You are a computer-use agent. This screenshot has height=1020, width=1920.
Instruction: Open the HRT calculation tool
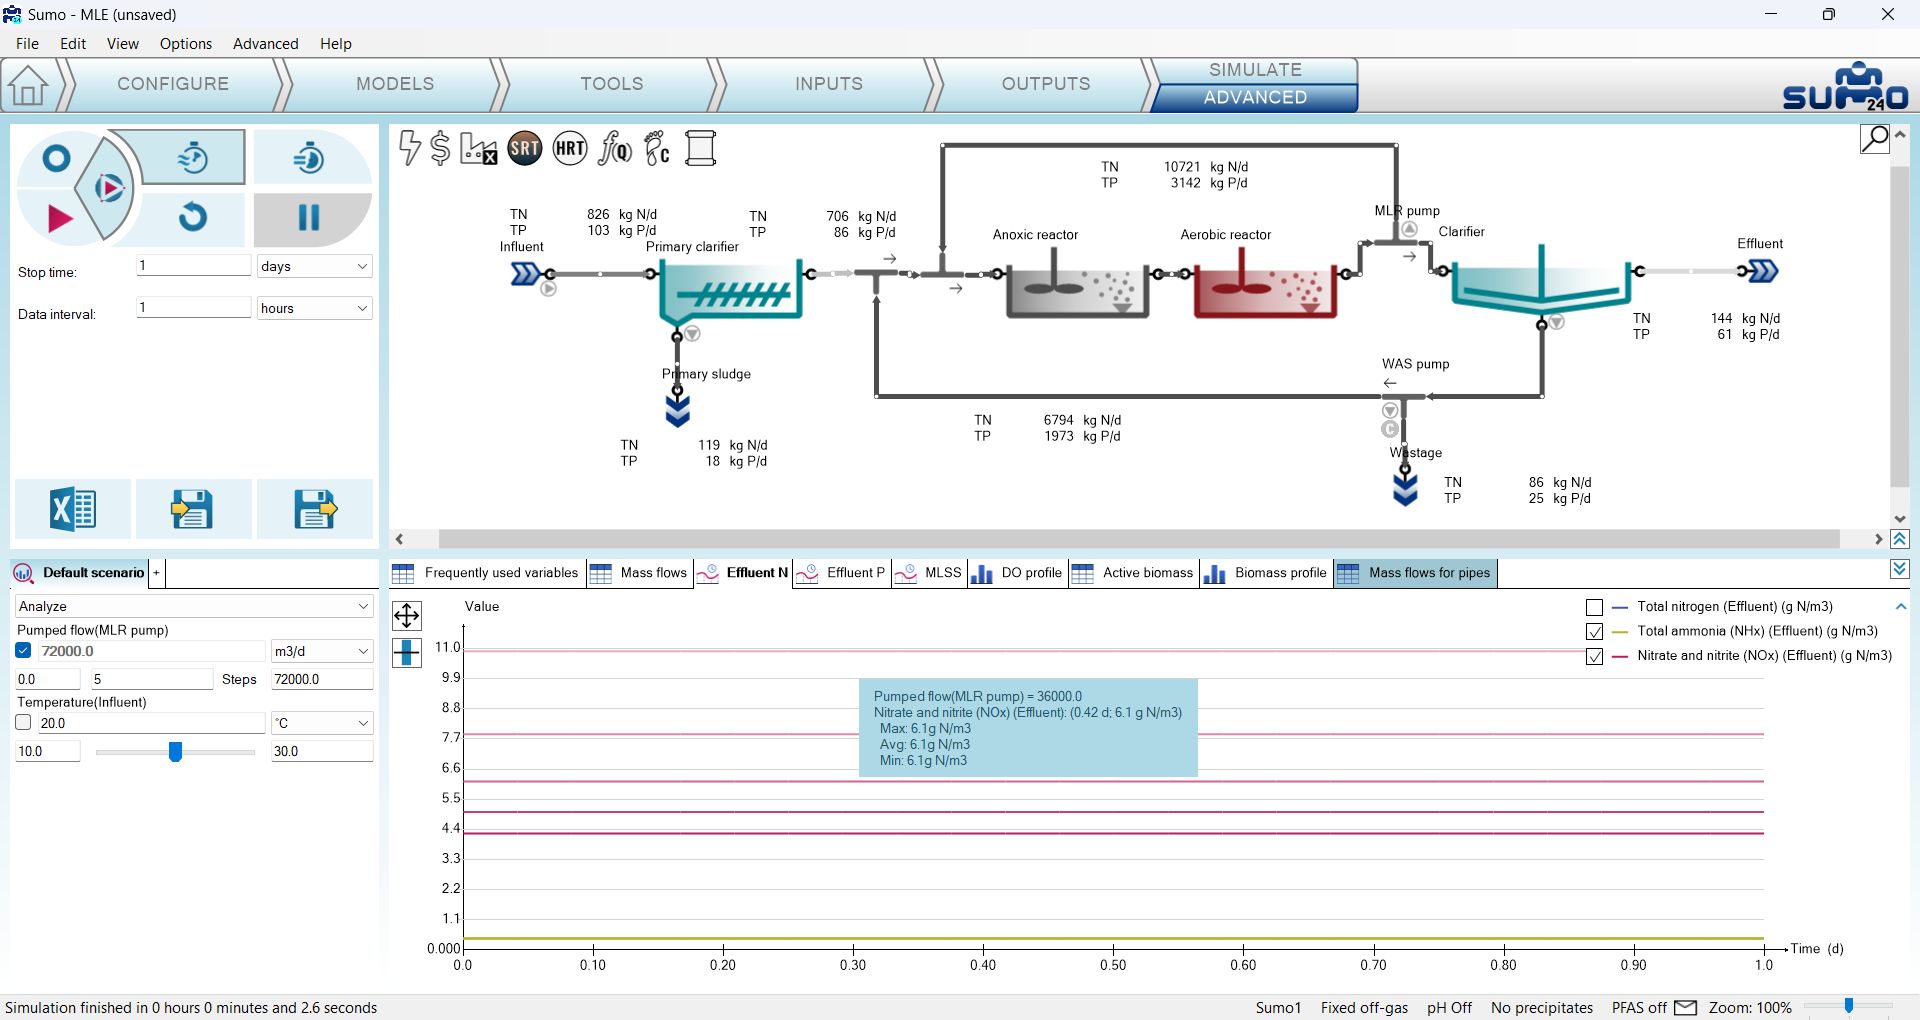point(570,149)
